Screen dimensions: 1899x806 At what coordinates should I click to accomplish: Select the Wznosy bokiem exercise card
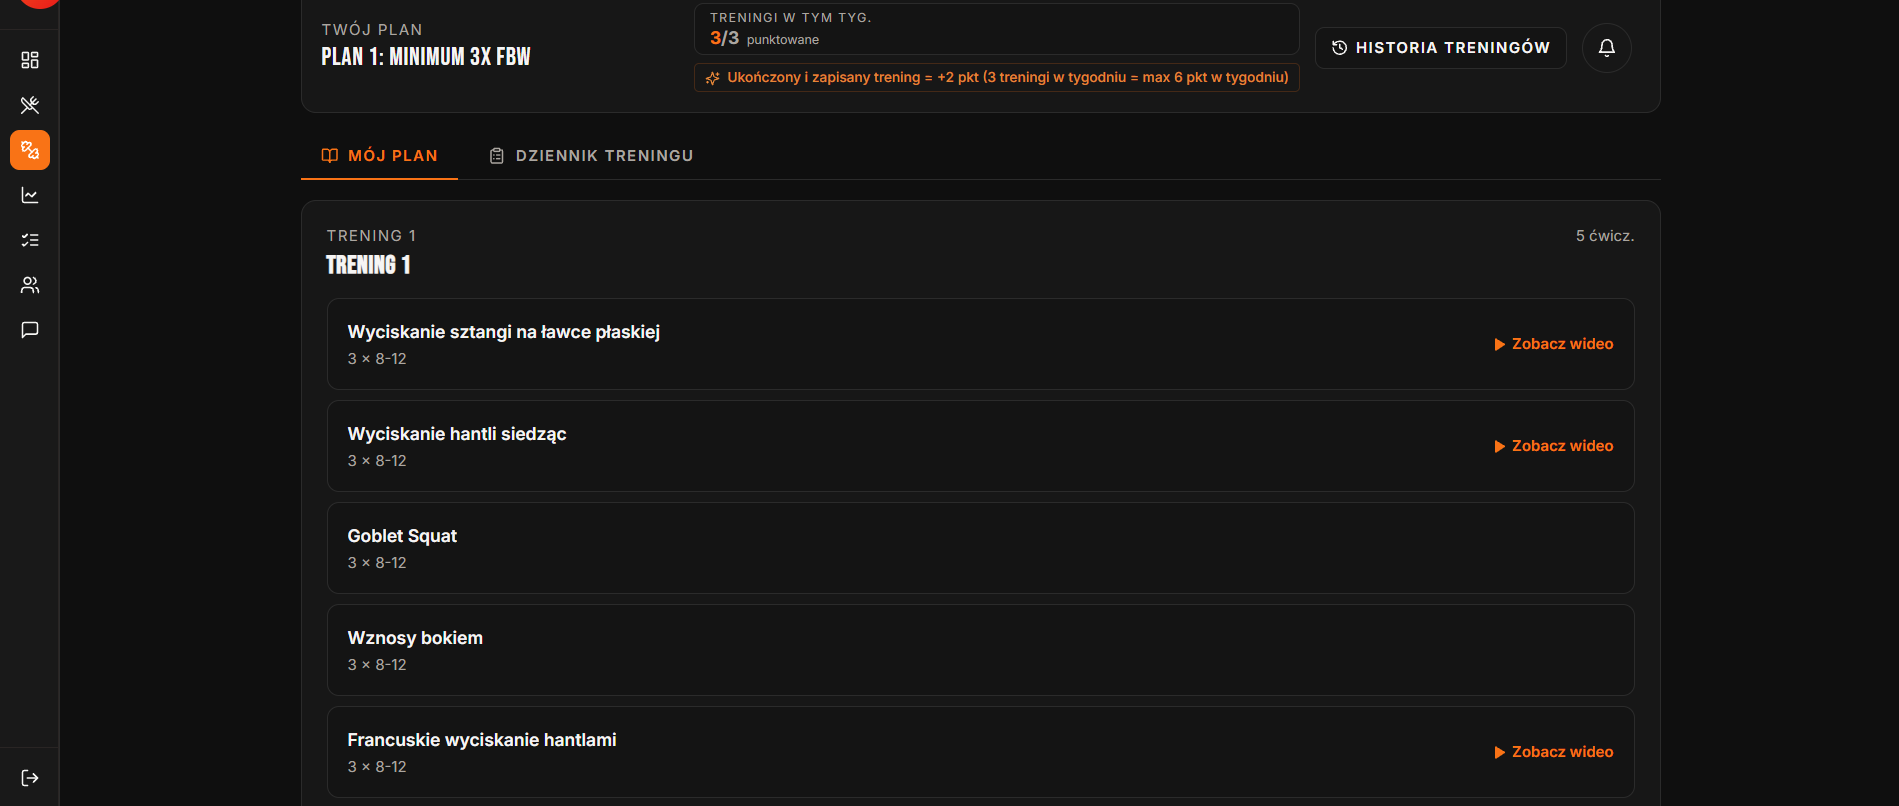click(x=980, y=650)
